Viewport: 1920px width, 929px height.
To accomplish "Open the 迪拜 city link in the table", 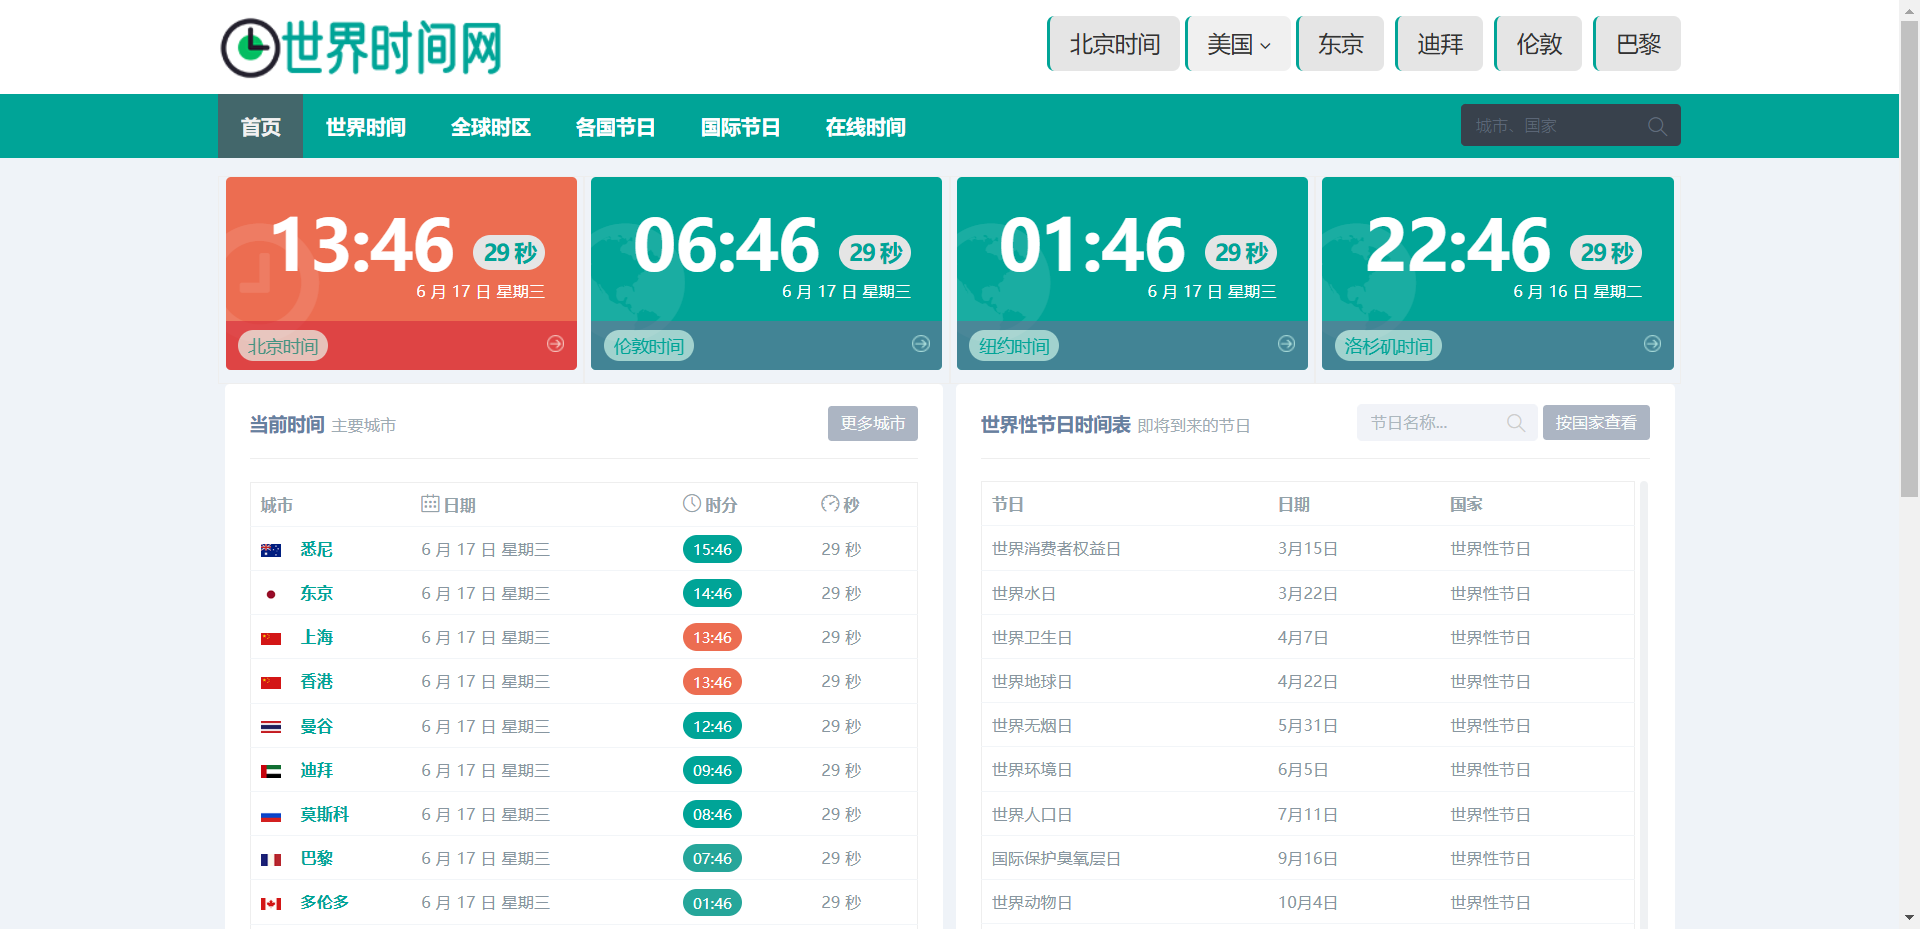I will (316, 771).
